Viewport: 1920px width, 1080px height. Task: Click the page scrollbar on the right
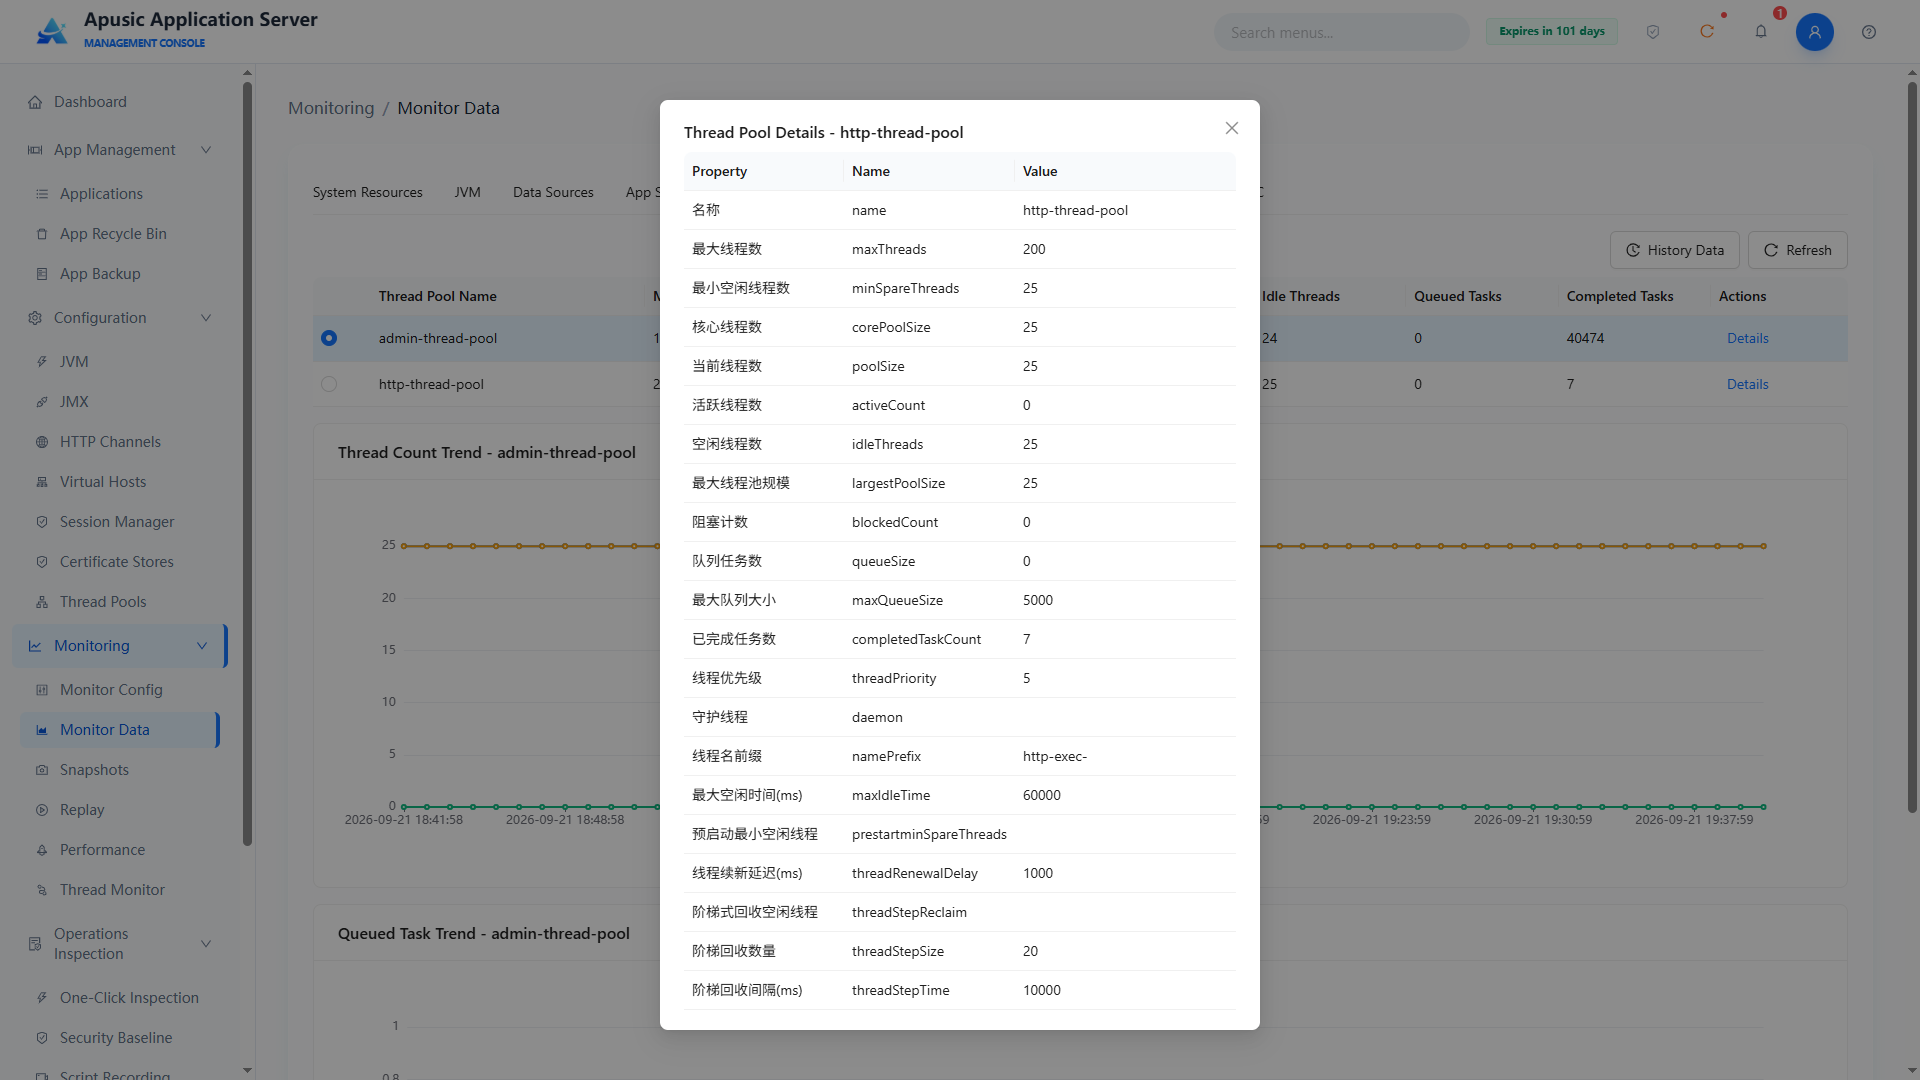tap(1912, 448)
